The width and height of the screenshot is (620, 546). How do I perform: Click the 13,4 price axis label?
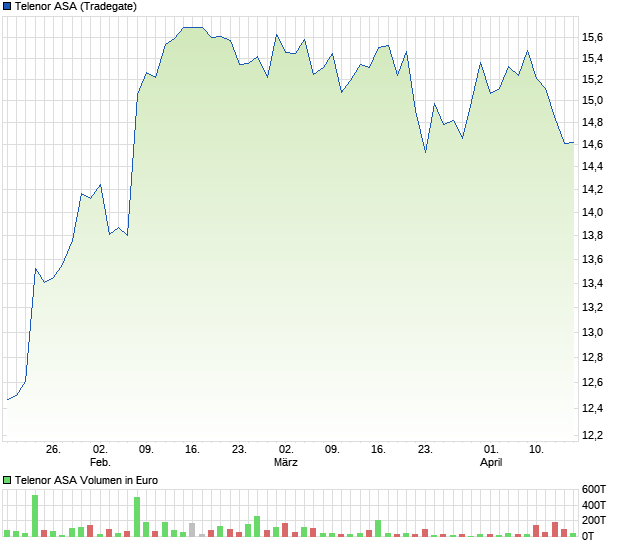[592, 283]
